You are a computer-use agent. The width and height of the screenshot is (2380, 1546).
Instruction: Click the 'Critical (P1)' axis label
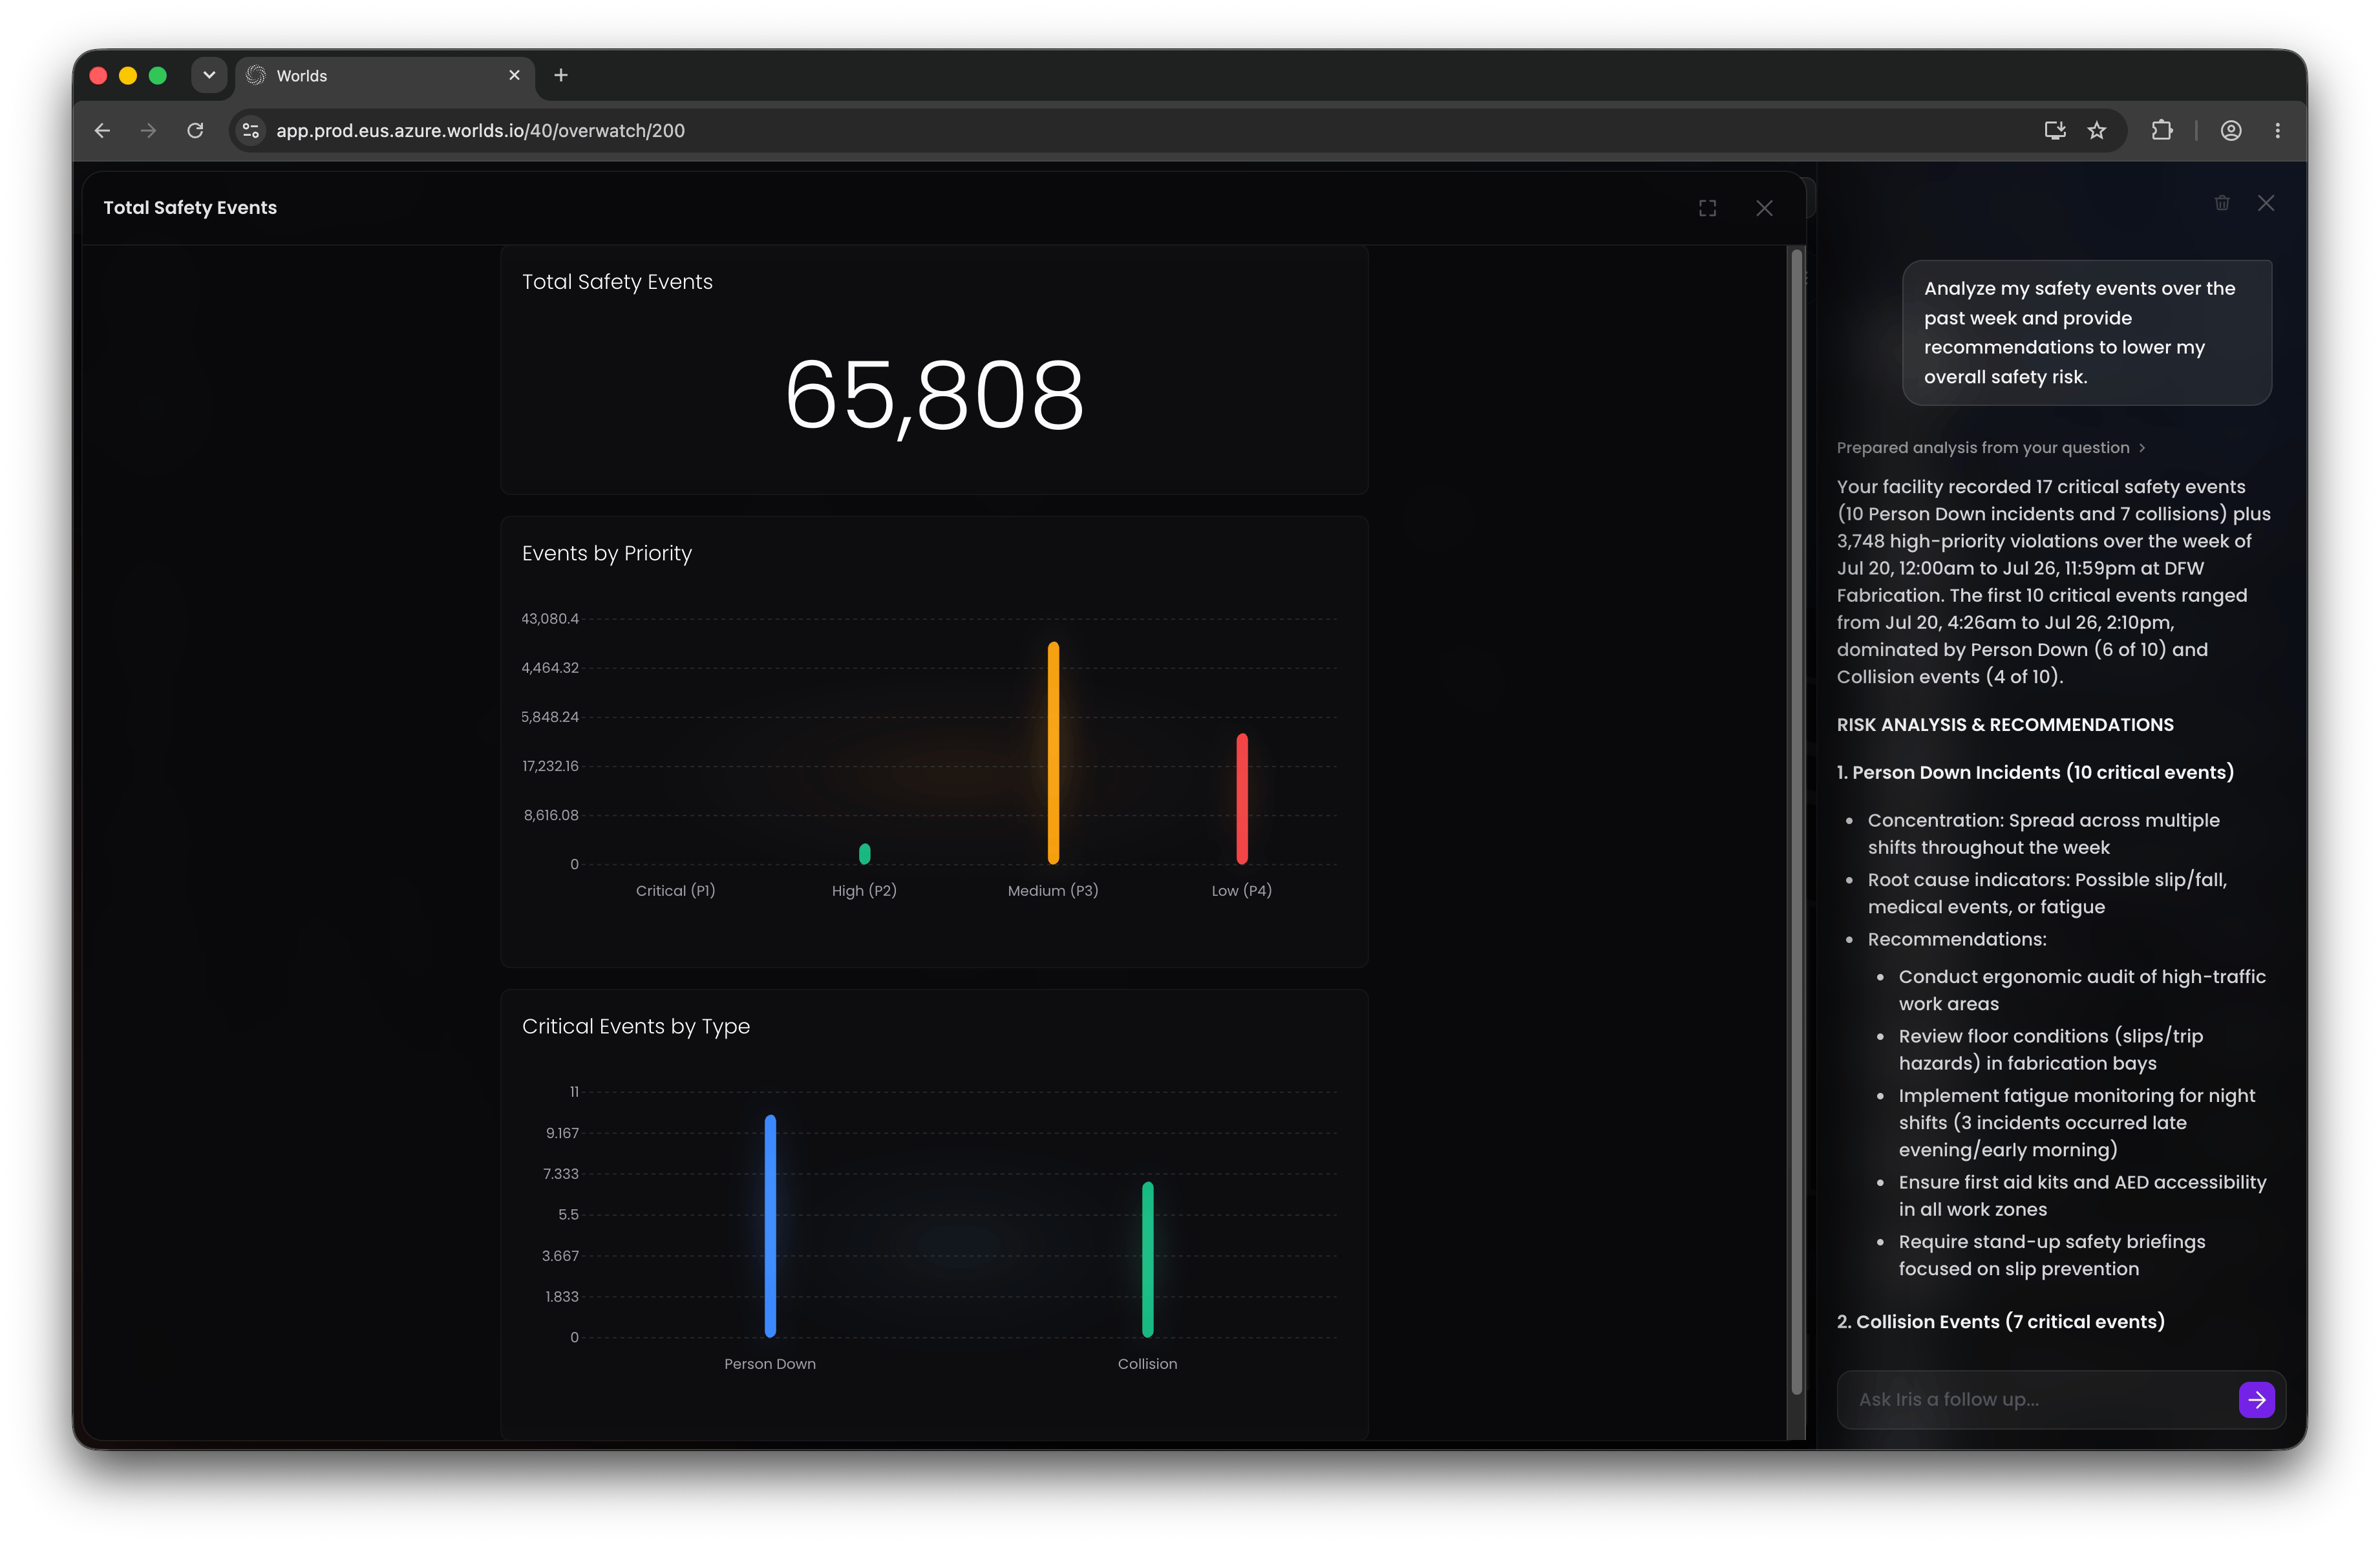point(676,890)
